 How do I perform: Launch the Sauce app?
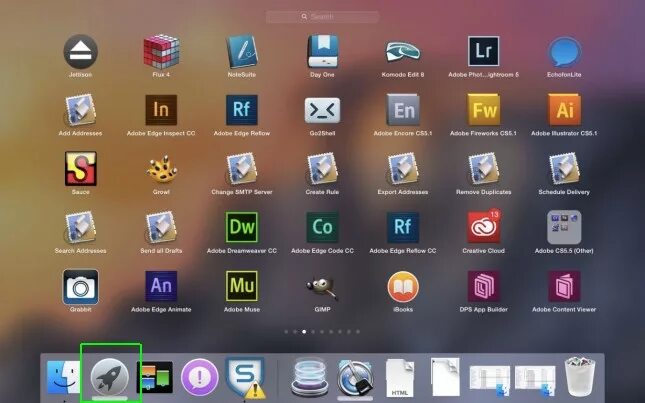click(81, 169)
